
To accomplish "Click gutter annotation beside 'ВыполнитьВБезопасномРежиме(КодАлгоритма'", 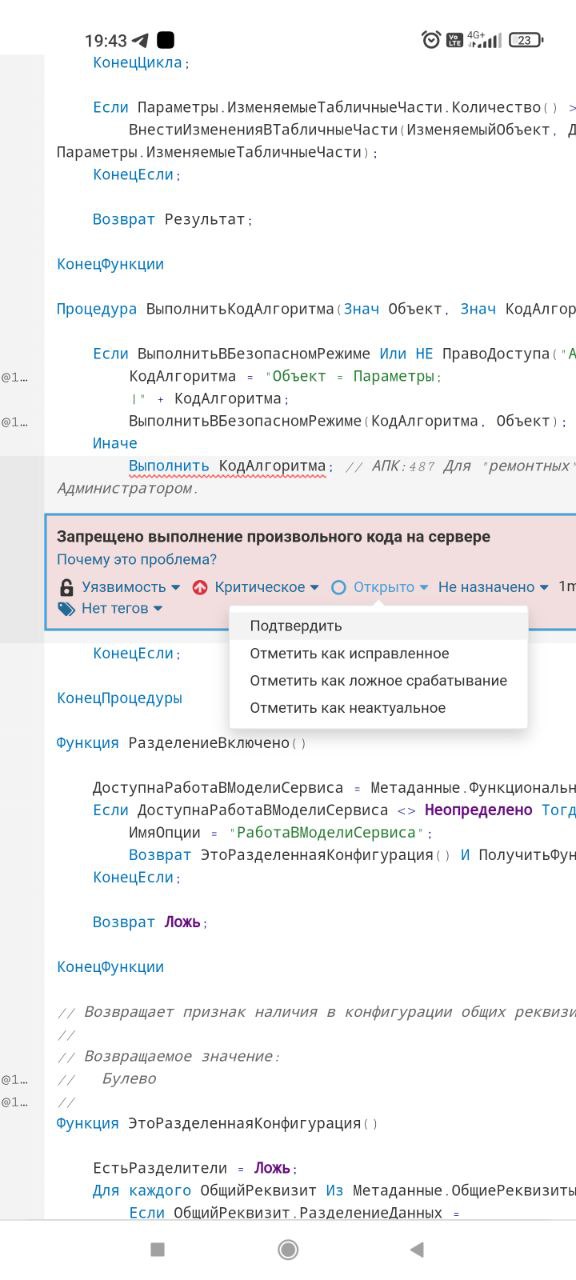I will click(14, 421).
